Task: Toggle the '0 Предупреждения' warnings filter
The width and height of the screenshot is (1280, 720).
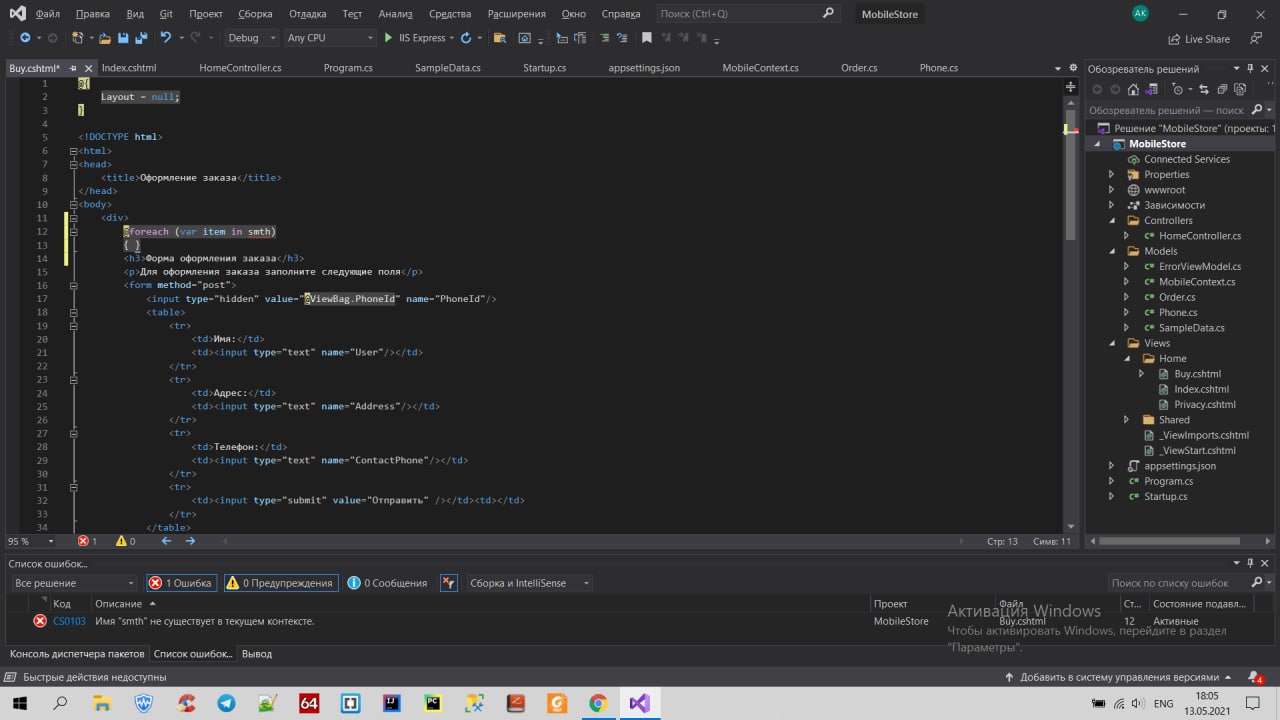Action: click(279, 583)
